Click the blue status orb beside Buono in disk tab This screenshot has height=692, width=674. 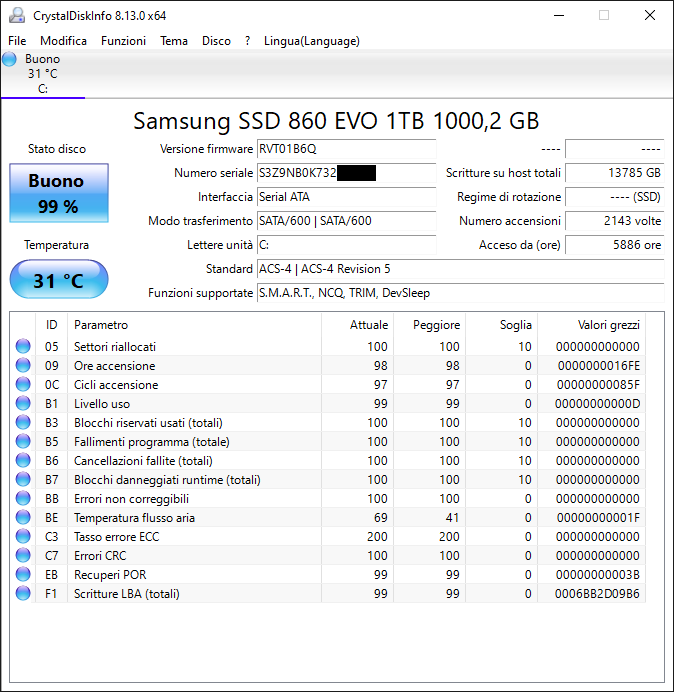pyautogui.click(x=9, y=59)
